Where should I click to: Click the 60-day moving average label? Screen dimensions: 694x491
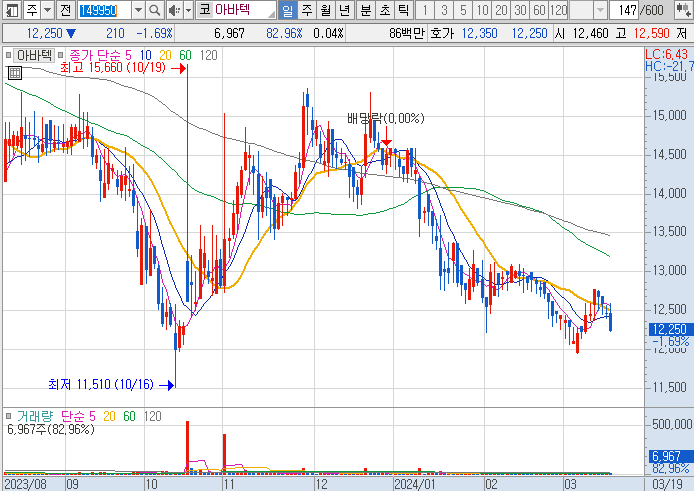(185, 55)
